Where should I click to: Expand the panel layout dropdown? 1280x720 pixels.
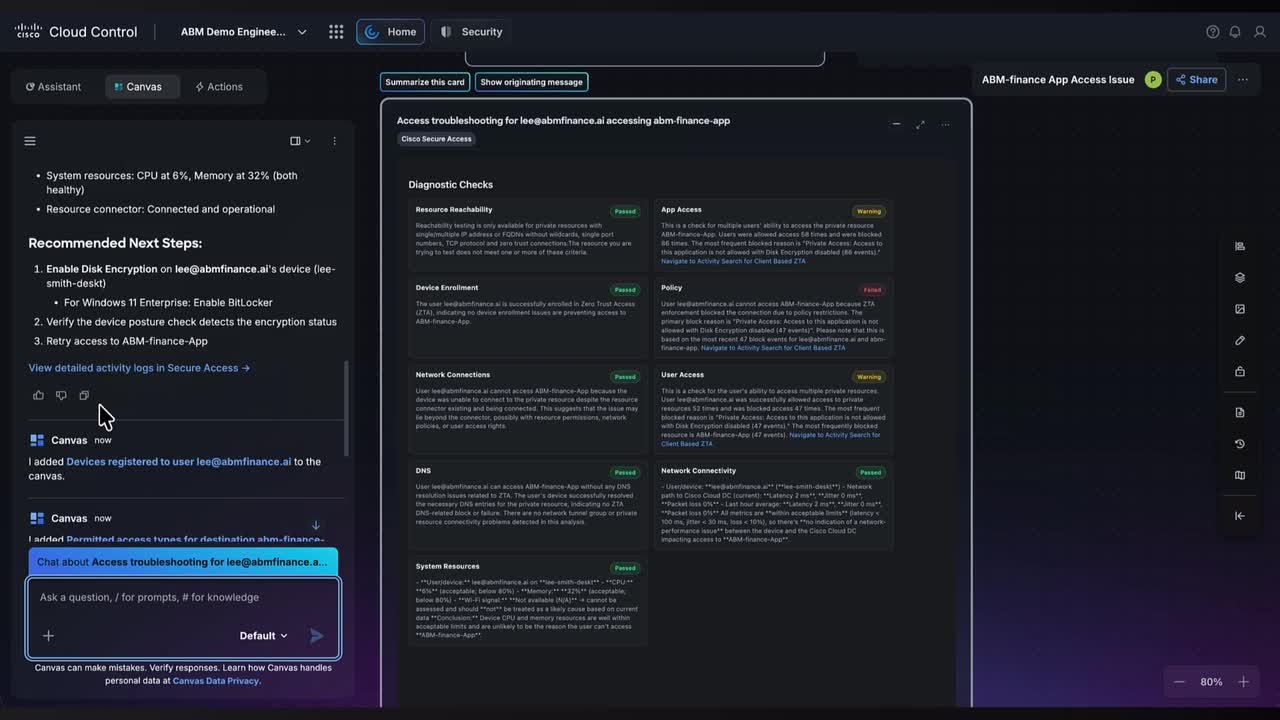pyautogui.click(x=300, y=141)
